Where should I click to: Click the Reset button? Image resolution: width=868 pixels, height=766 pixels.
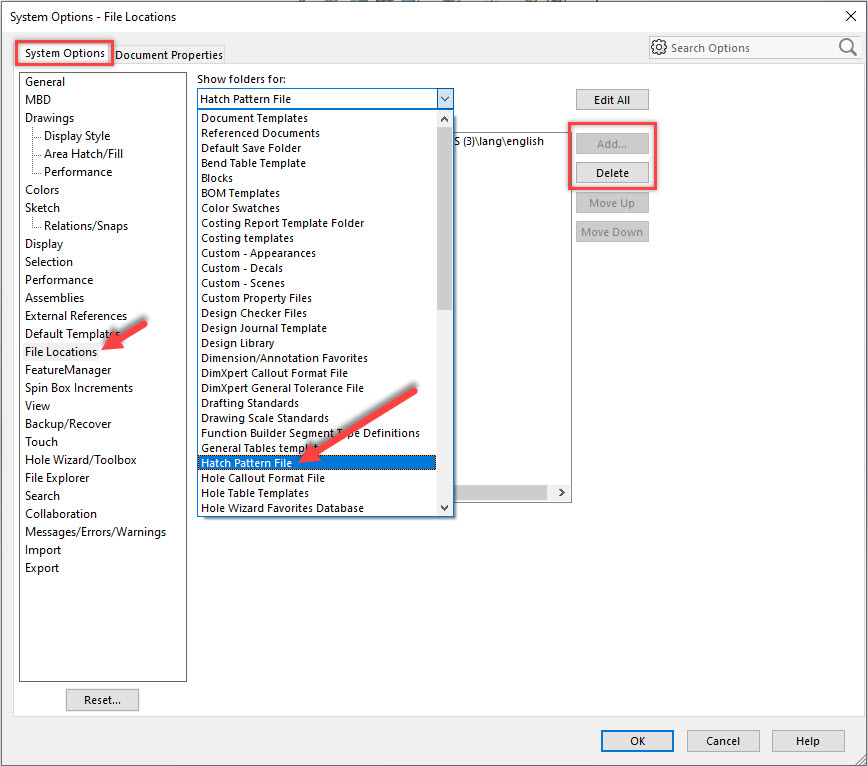tap(102, 699)
